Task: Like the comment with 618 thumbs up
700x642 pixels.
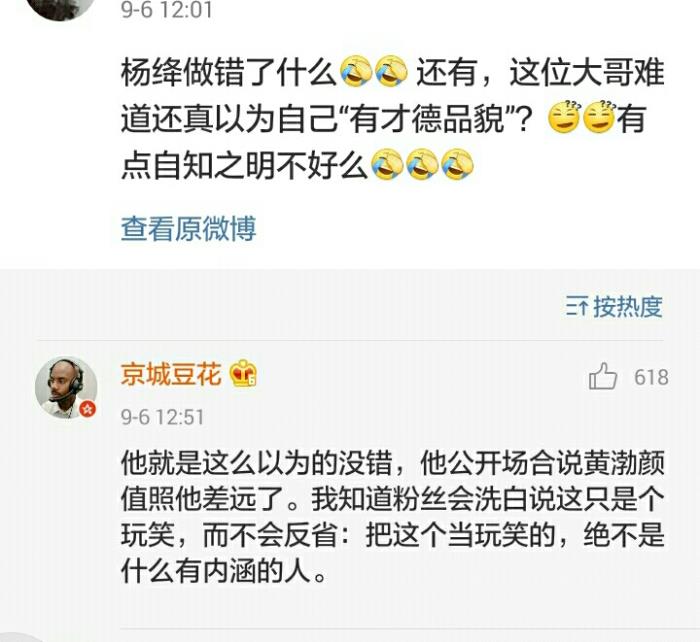Action: 603,376
